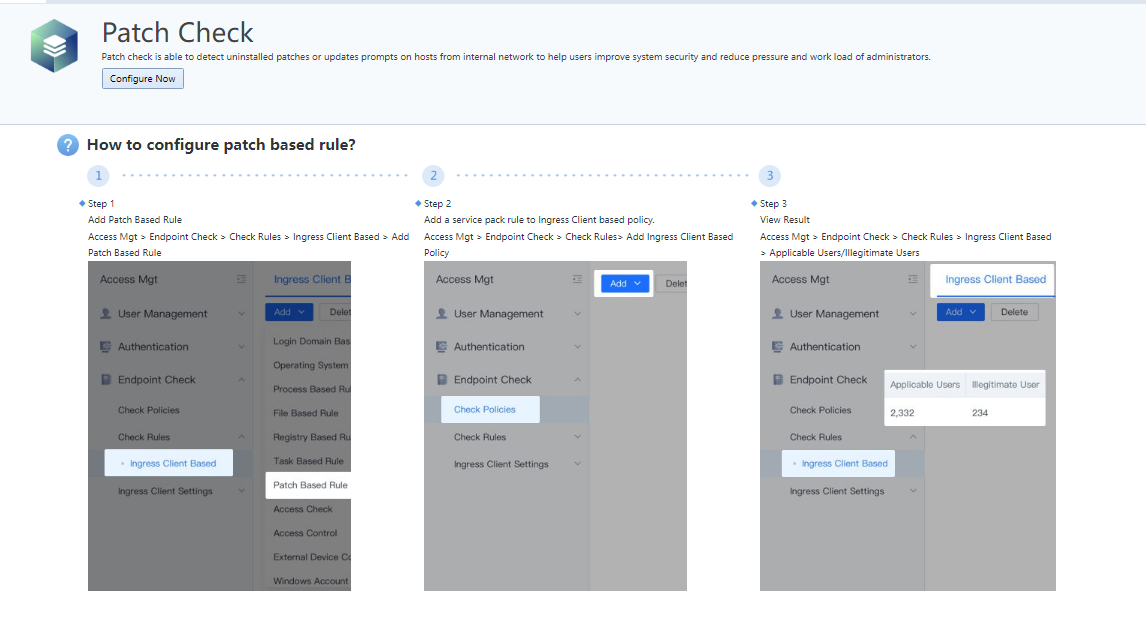This screenshot has width=1146, height=623.
Task: Select the step 3 number circle
Action: point(769,176)
